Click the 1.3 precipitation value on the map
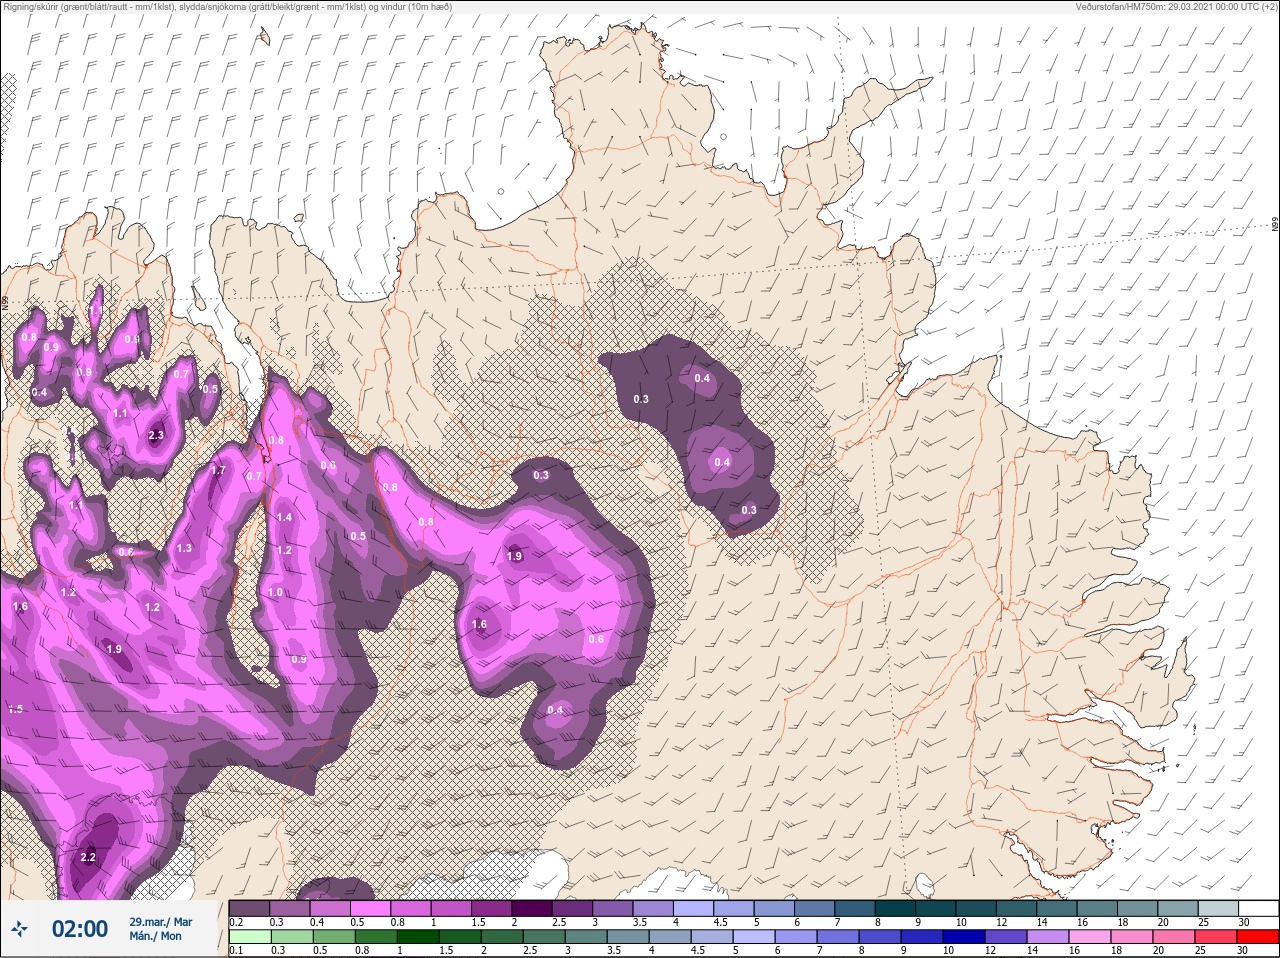Viewport: 1280px width, 958px height. coord(184,549)
